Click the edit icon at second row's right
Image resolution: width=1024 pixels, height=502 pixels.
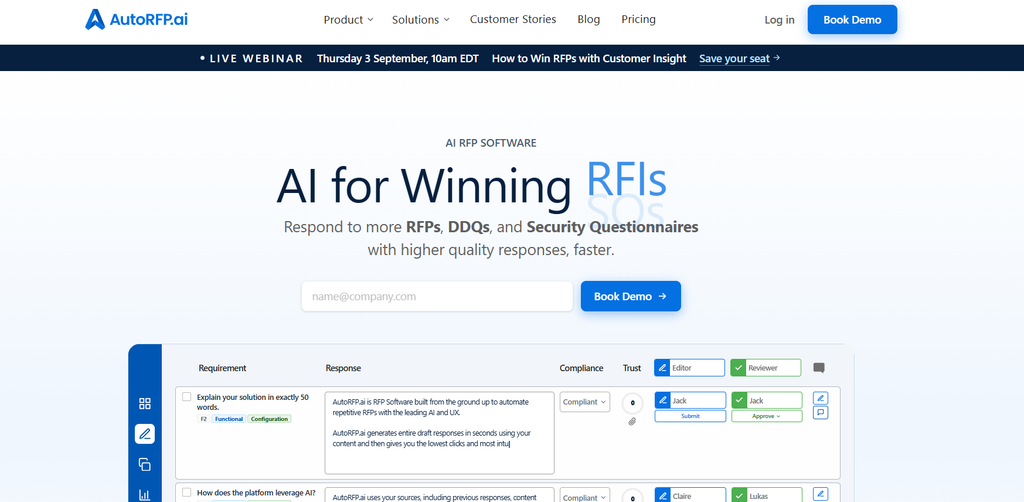click(821, 494)
